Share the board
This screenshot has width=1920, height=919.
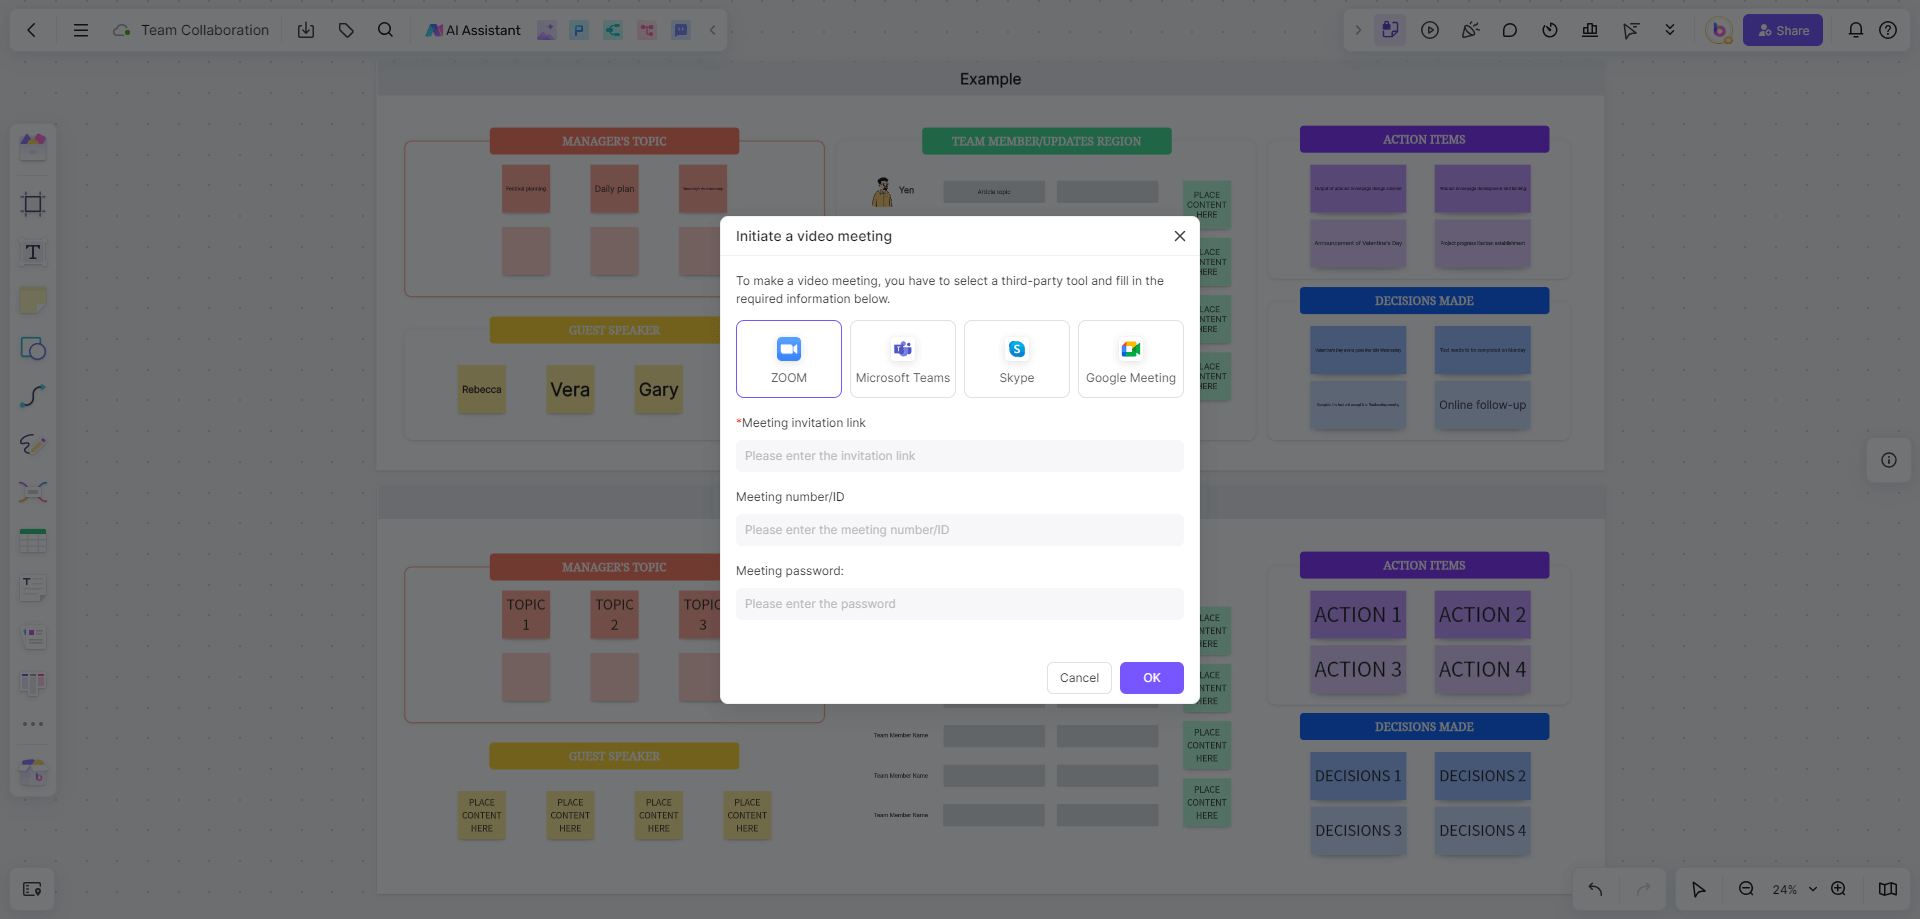1783,30
